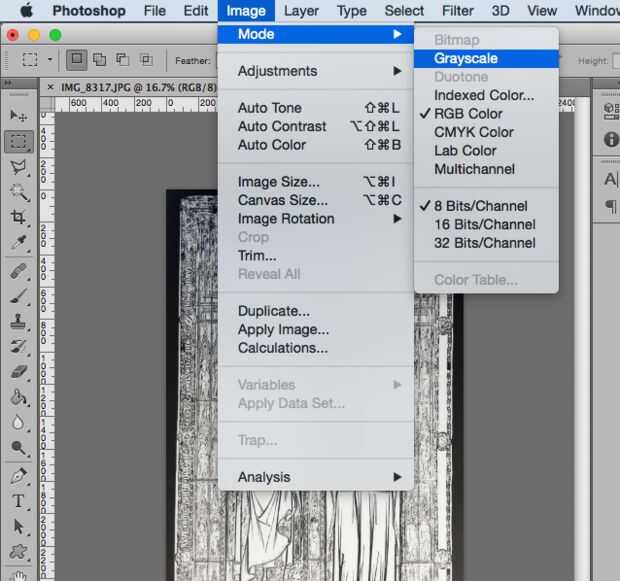Screen dimensions: 620x581
Task: Click Auto Contrast command
Action: [316, 127]
